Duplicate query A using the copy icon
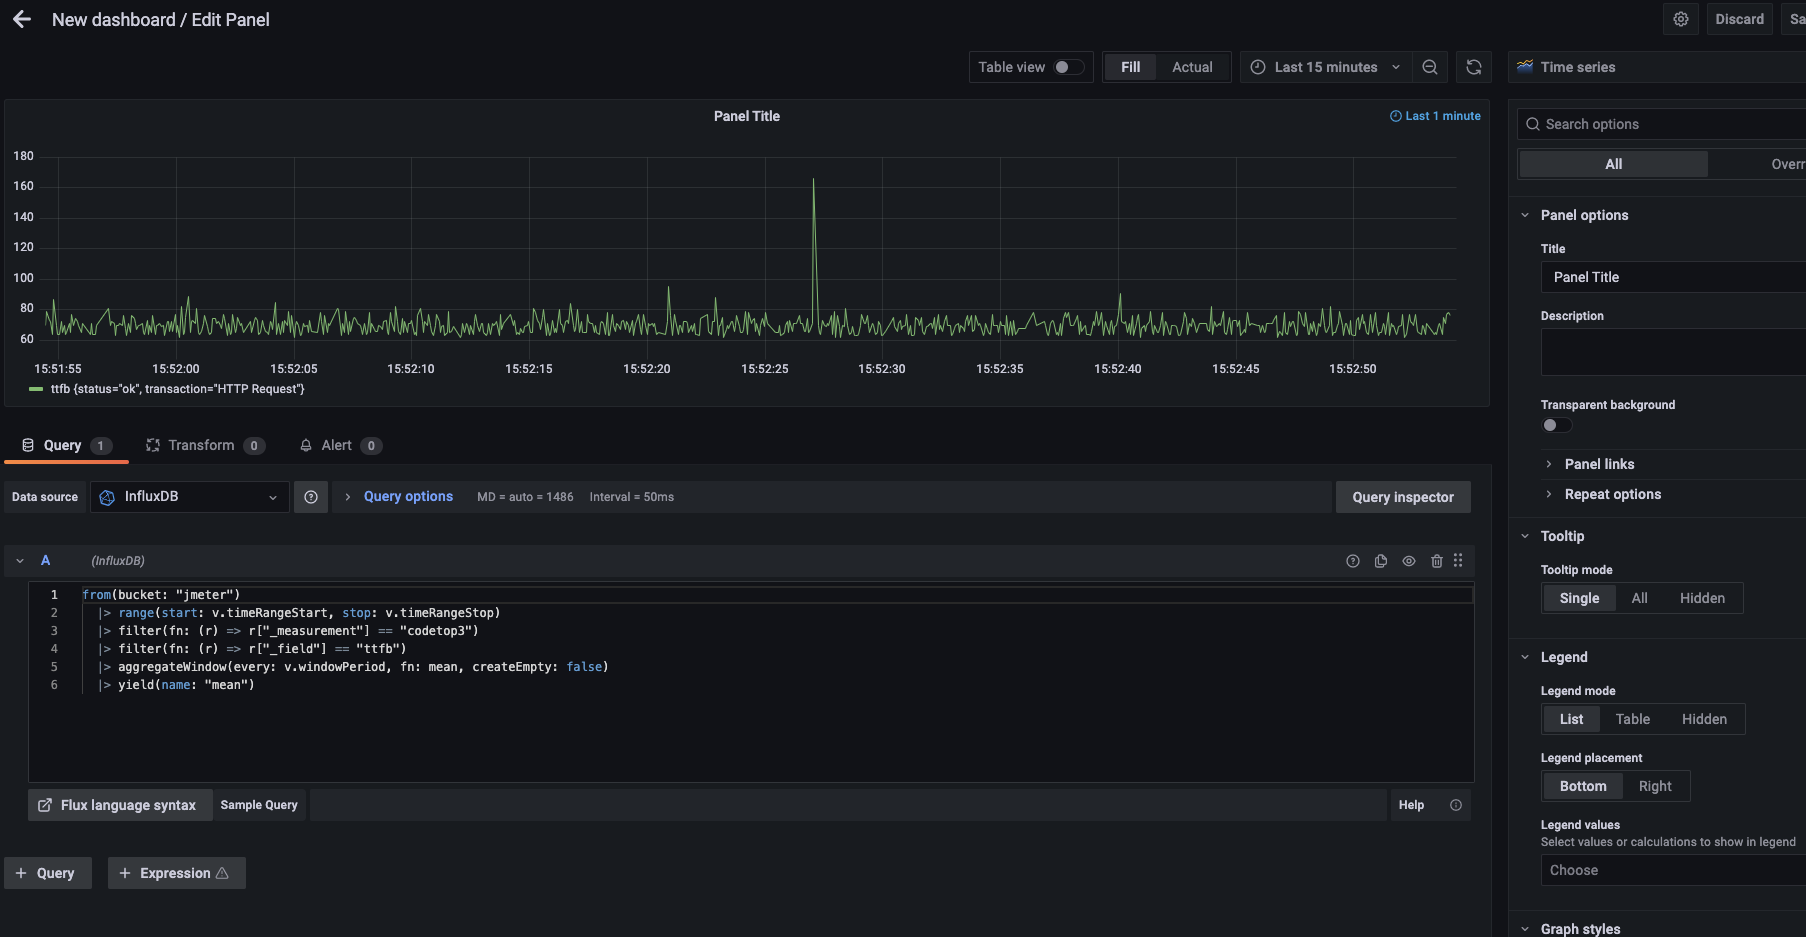The height and width of the screenshot is (937, 1806). [x=1381, y=561]
